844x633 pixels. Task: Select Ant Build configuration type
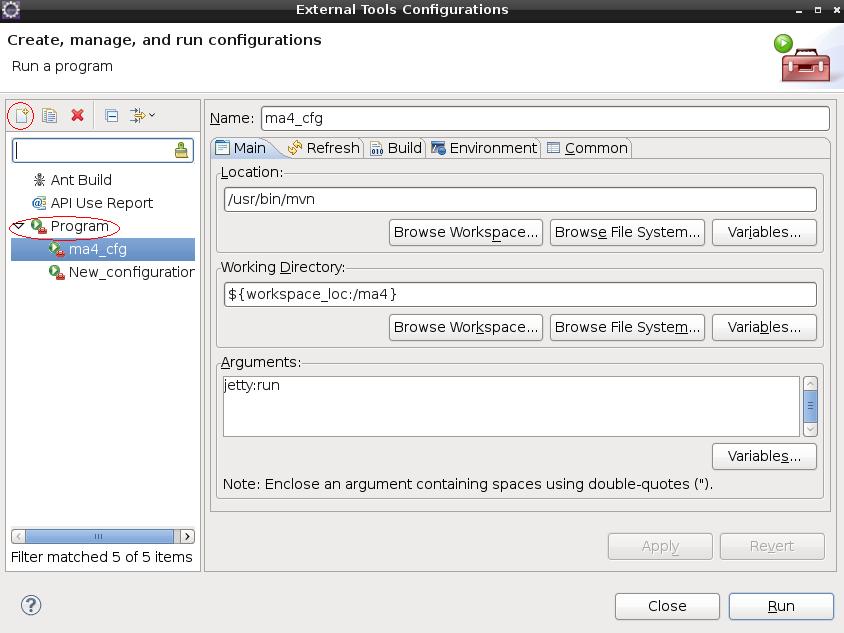click(80, 180)
